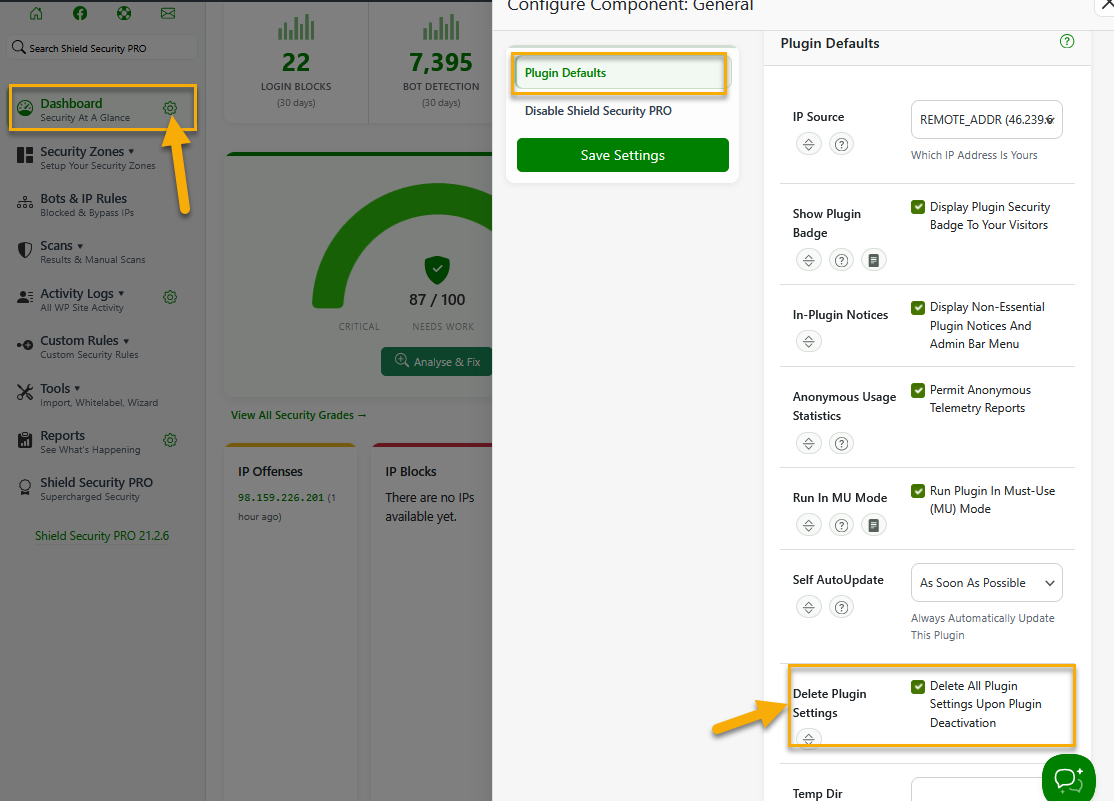The height and width of the screenshot is (801, 1114).
Task: Toggle Display Non-Essential Plugin Notices checkbox
Action: pyautogui.click(x=918, y=308)
